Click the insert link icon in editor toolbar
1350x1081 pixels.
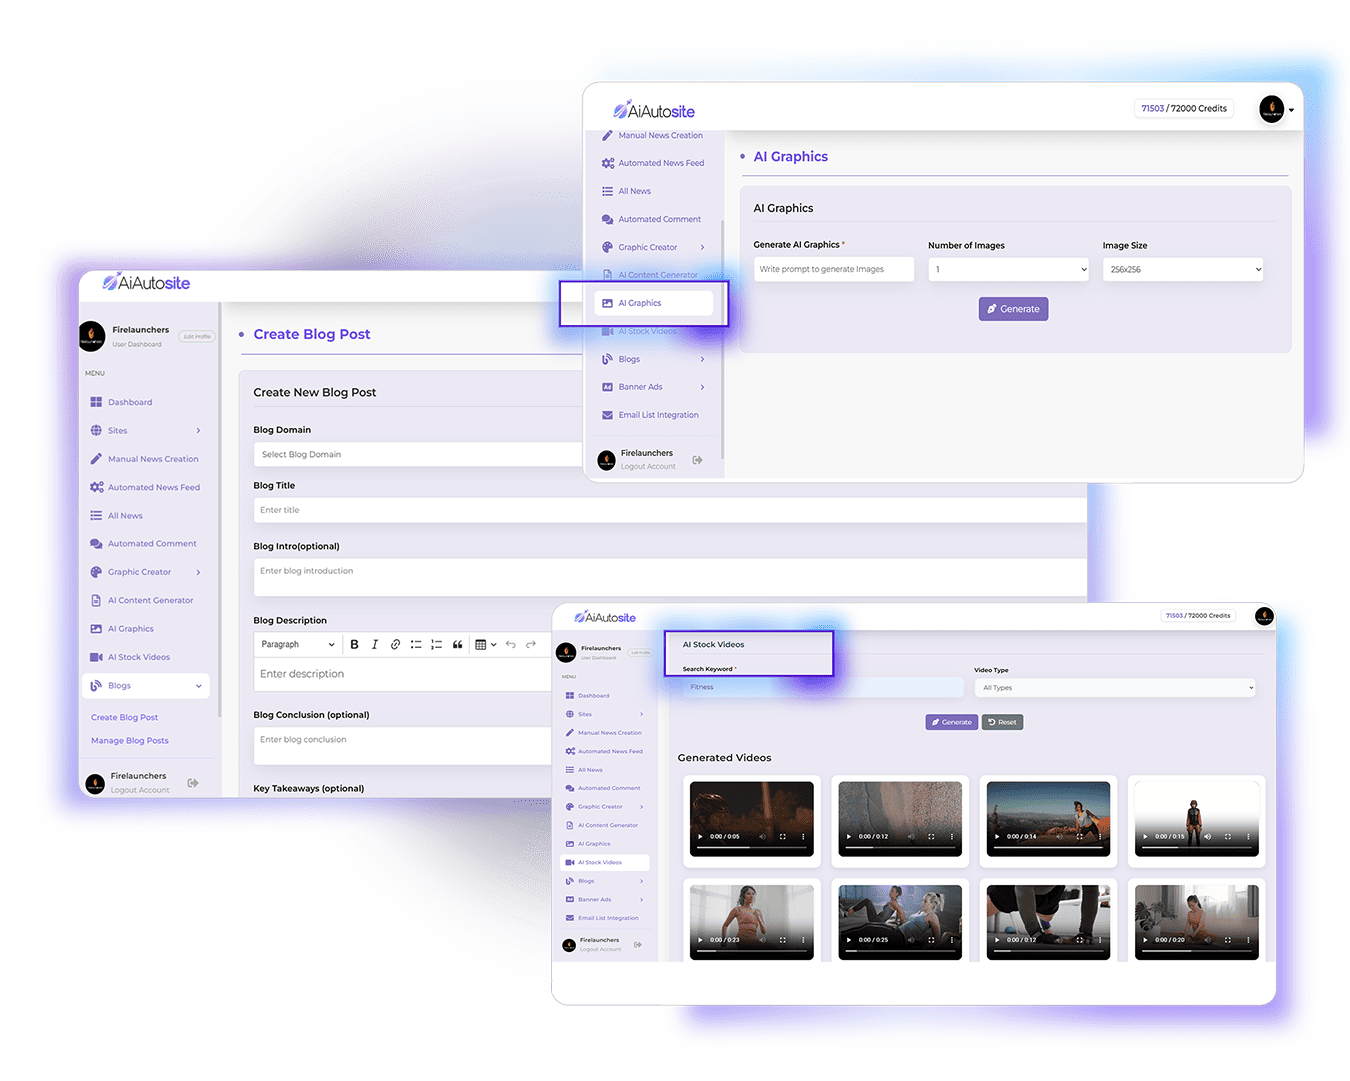pyautogui.click(x=395, y=645)
